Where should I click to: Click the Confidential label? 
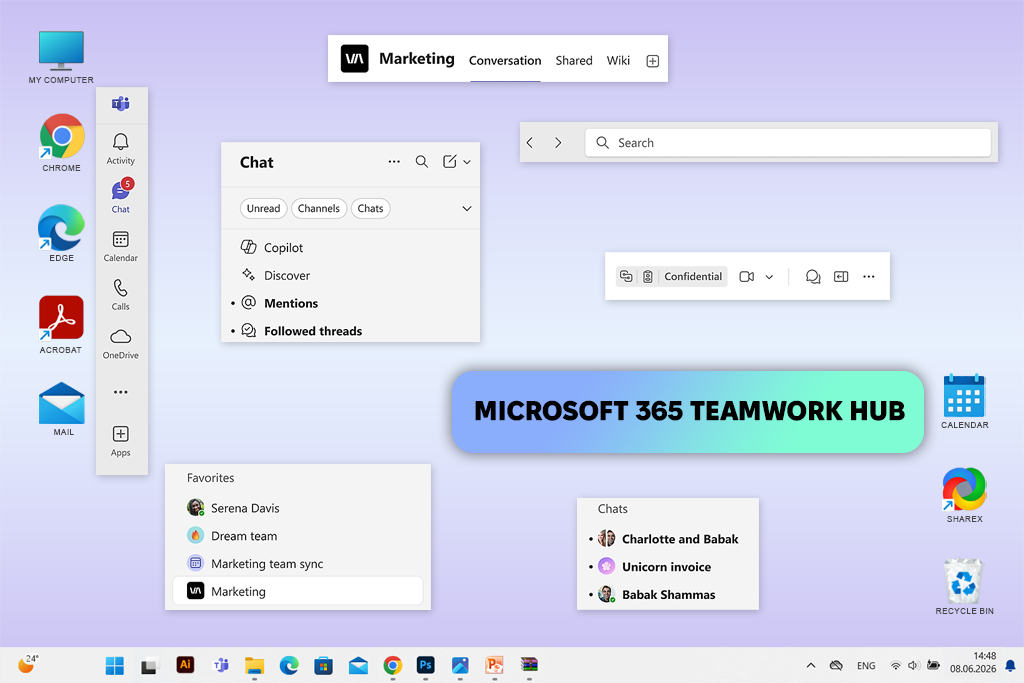693,276
